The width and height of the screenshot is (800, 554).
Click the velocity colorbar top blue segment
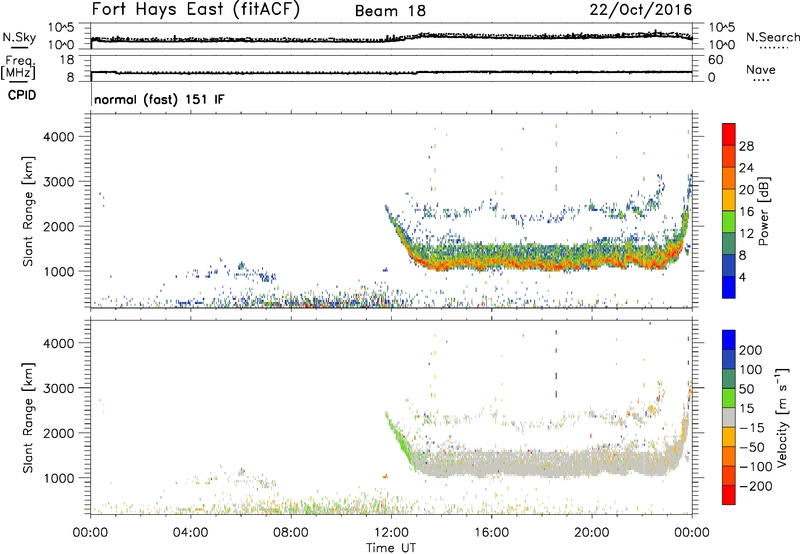[x=729, y=340]
